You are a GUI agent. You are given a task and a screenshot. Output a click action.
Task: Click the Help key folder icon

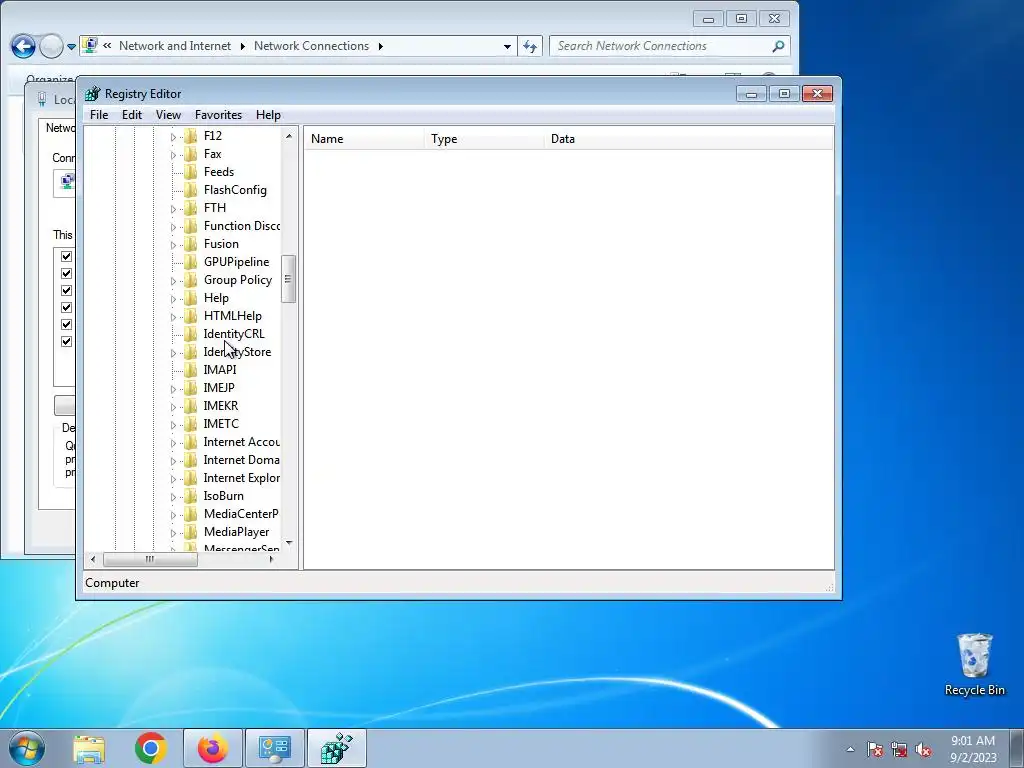tap(191, 298)
